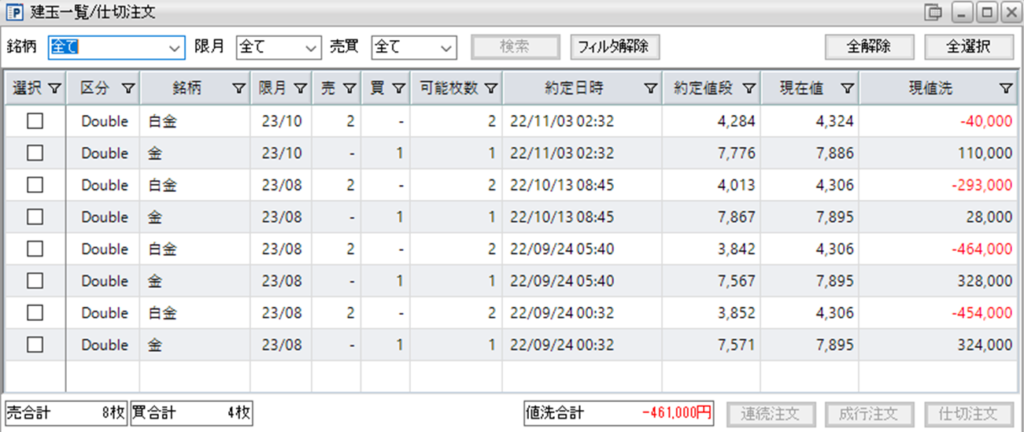The height and width of the screenshot is (432, 1024).
Task: Open filter icon on 限月 column header
Action: coord(300,89)
